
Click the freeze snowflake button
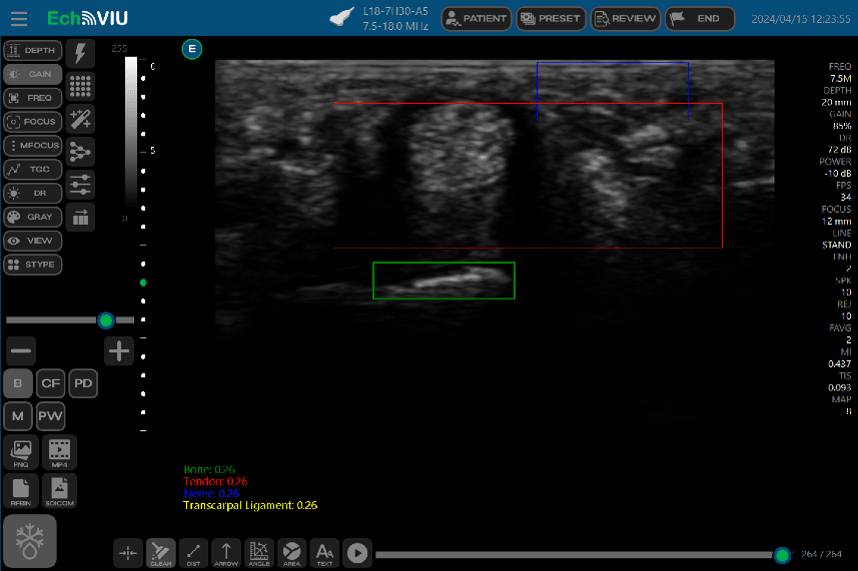coord(30,541)
